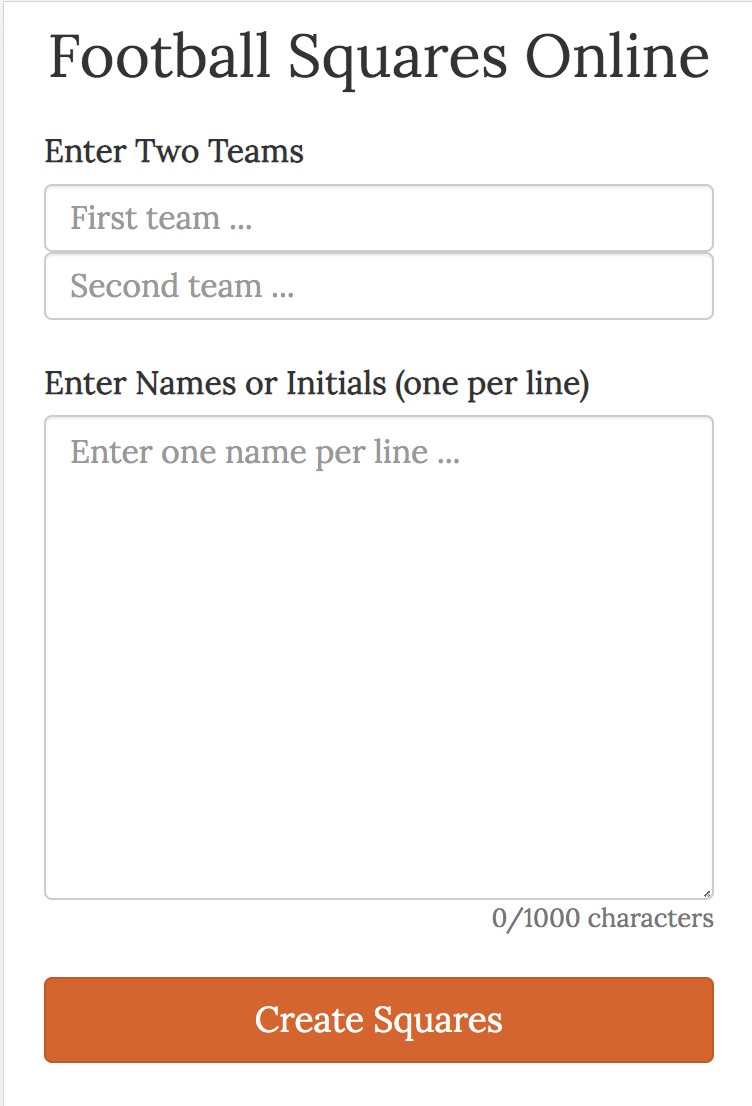Image resolution: width=752 pixels, height=1106 pixels.
Task: Click the textarea resize handle
Action: (707, 890)
